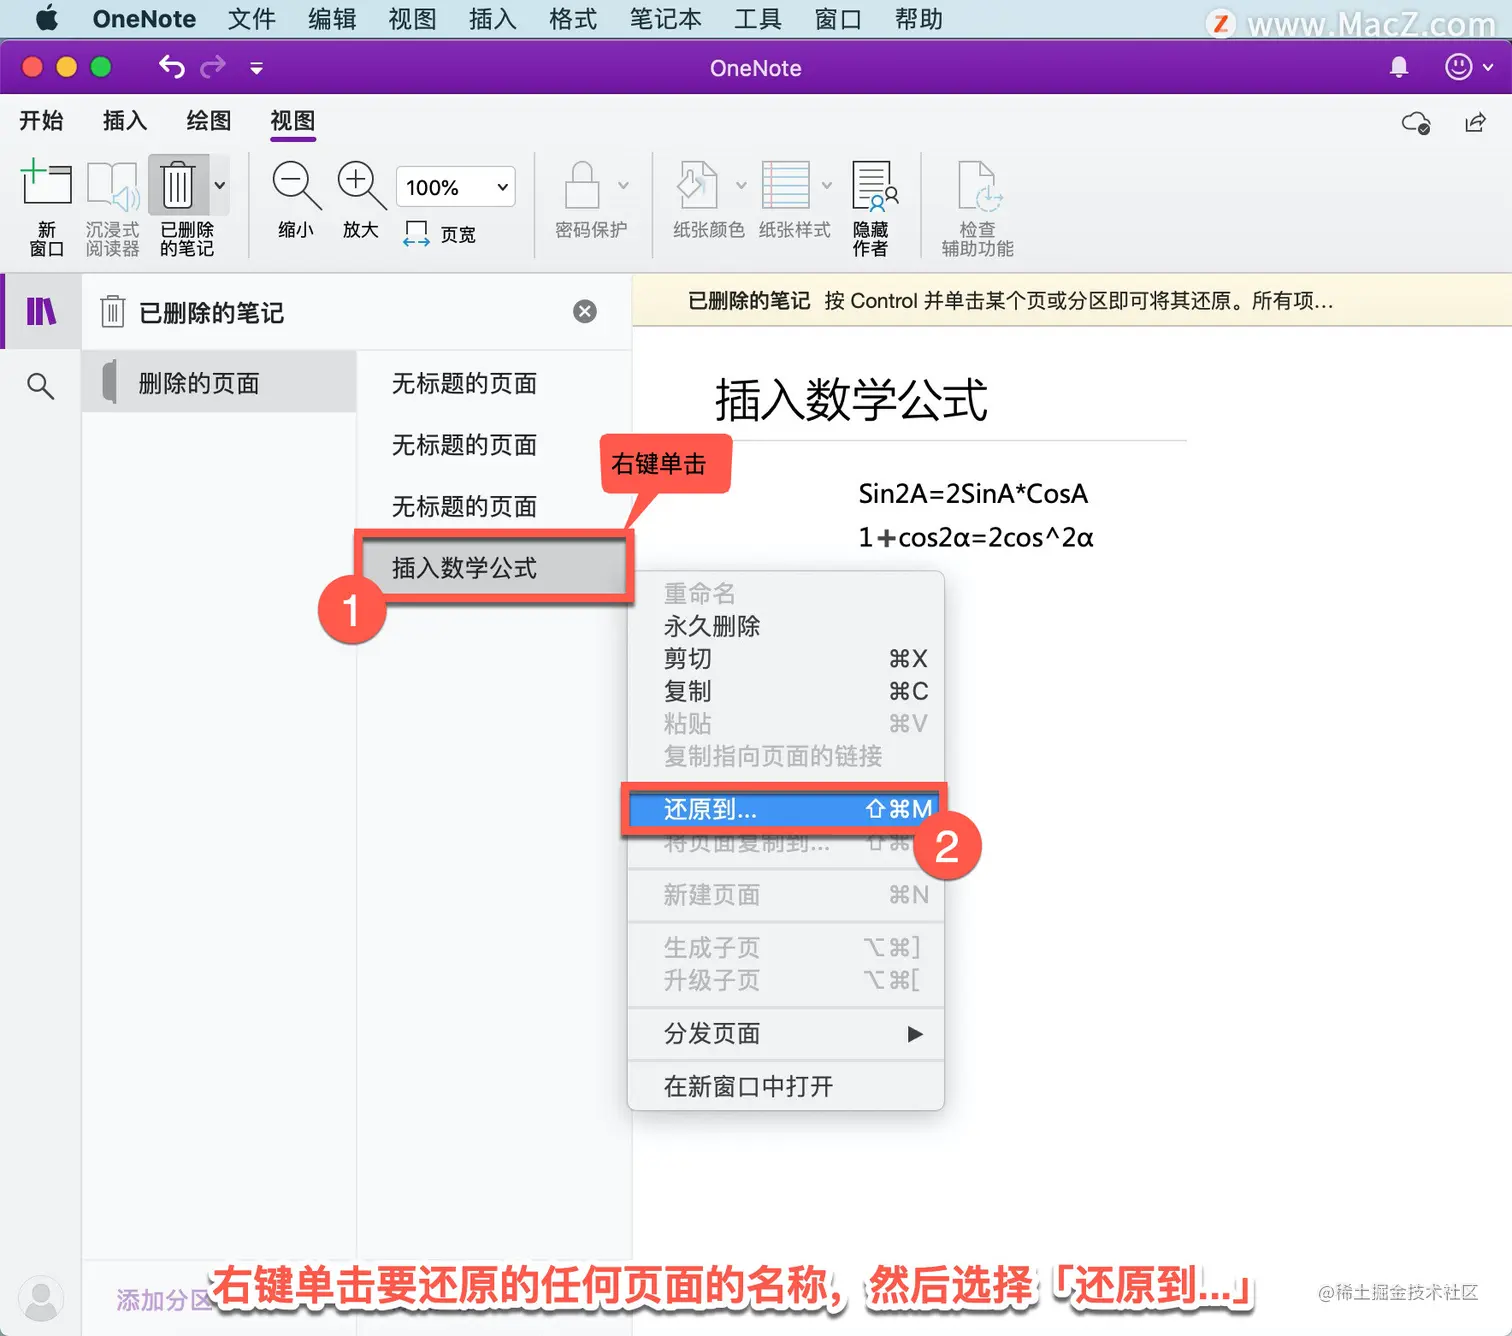1512x1336 pixels.
Task: Click the formula 1+cos2α=2cos^2α
Action: tap(976, 537)
